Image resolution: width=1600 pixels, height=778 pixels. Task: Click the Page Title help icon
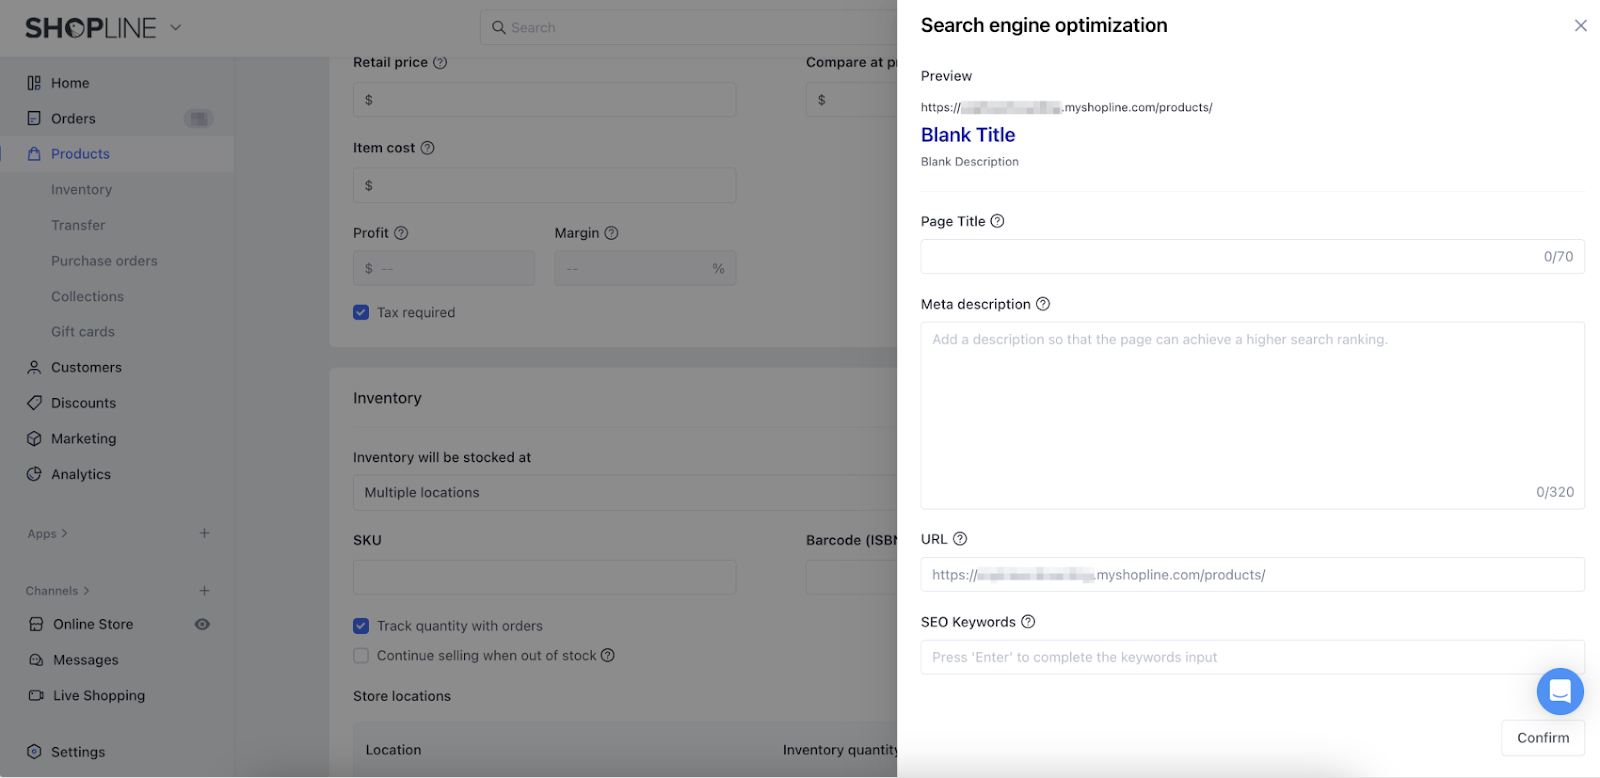coord(997,221)
